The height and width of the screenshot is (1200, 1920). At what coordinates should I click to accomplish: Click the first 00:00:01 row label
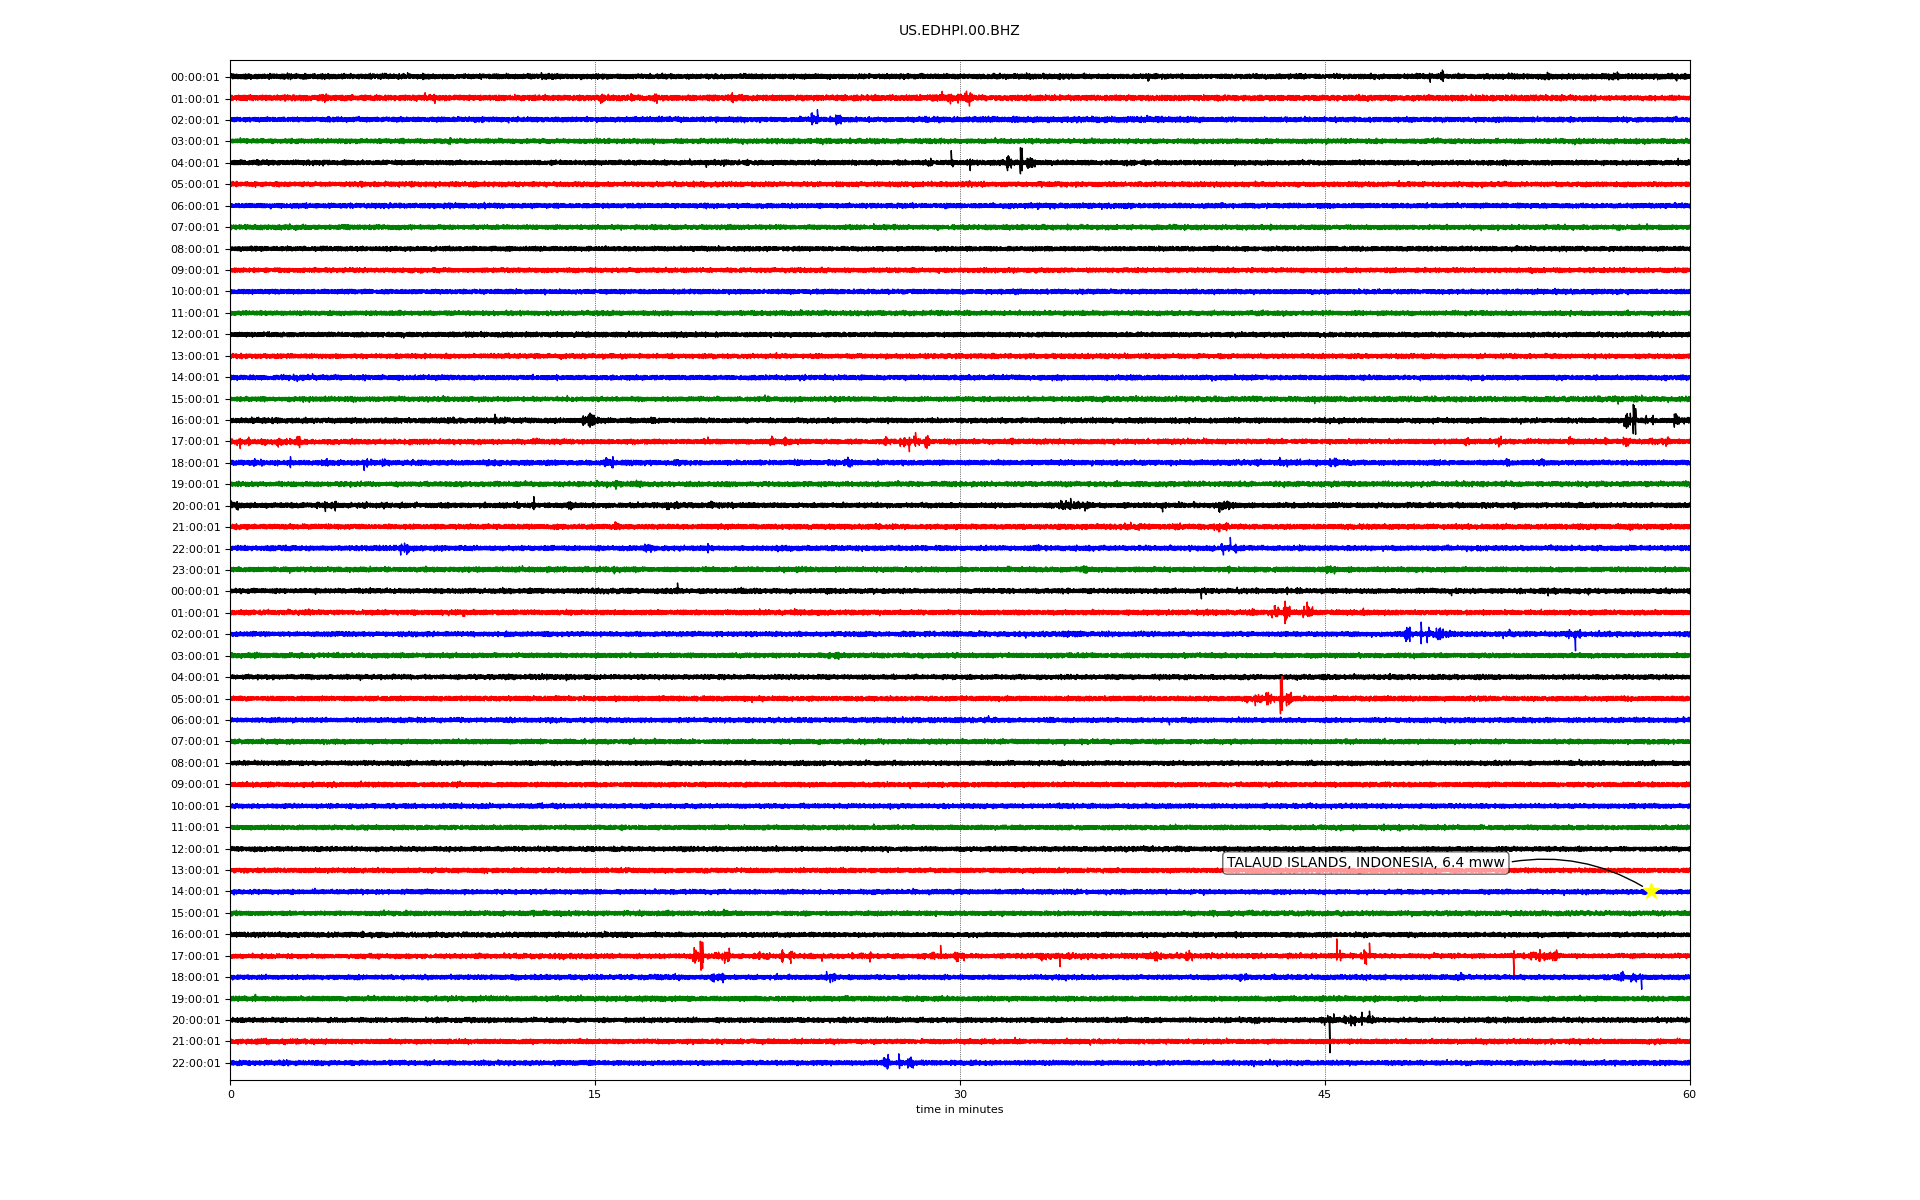(195, 78)
